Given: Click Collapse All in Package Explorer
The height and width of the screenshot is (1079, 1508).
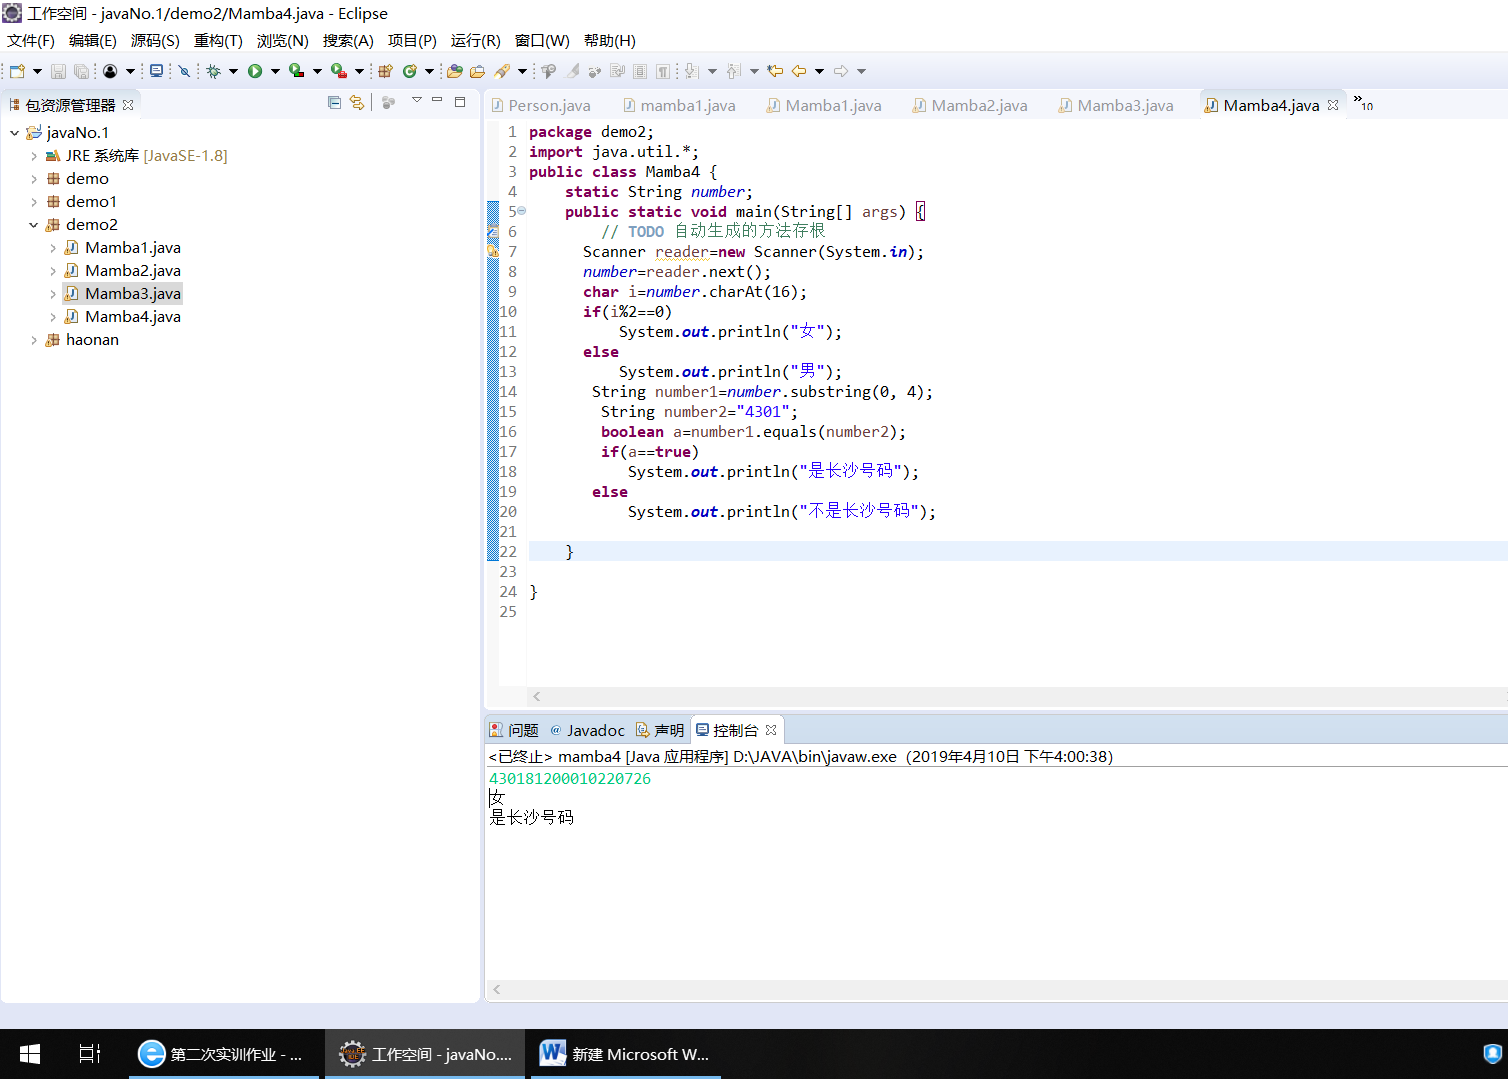Looking at the screenshot, I should [x=334, y=102].
